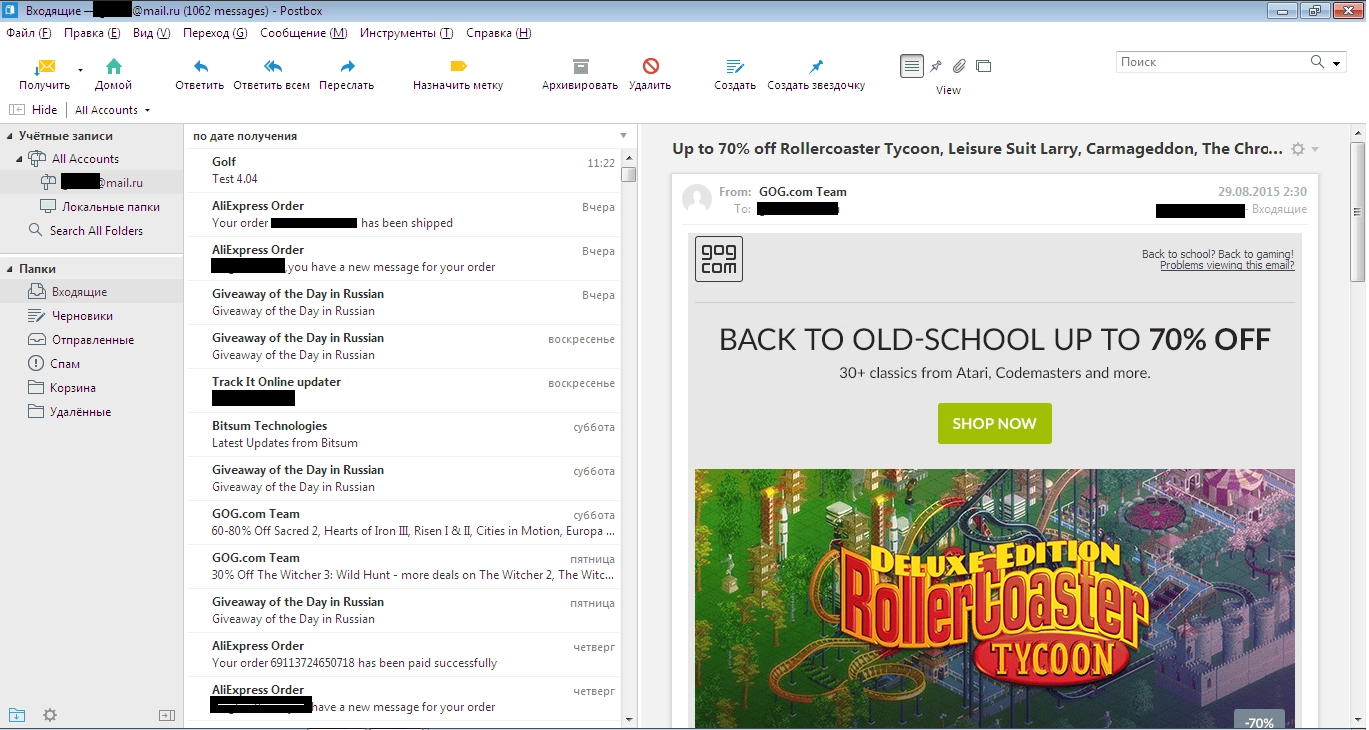This screenshot has width=1369, height=730.
Task: Toggle the Hide sidebar button
Action: tap(33, 110)
